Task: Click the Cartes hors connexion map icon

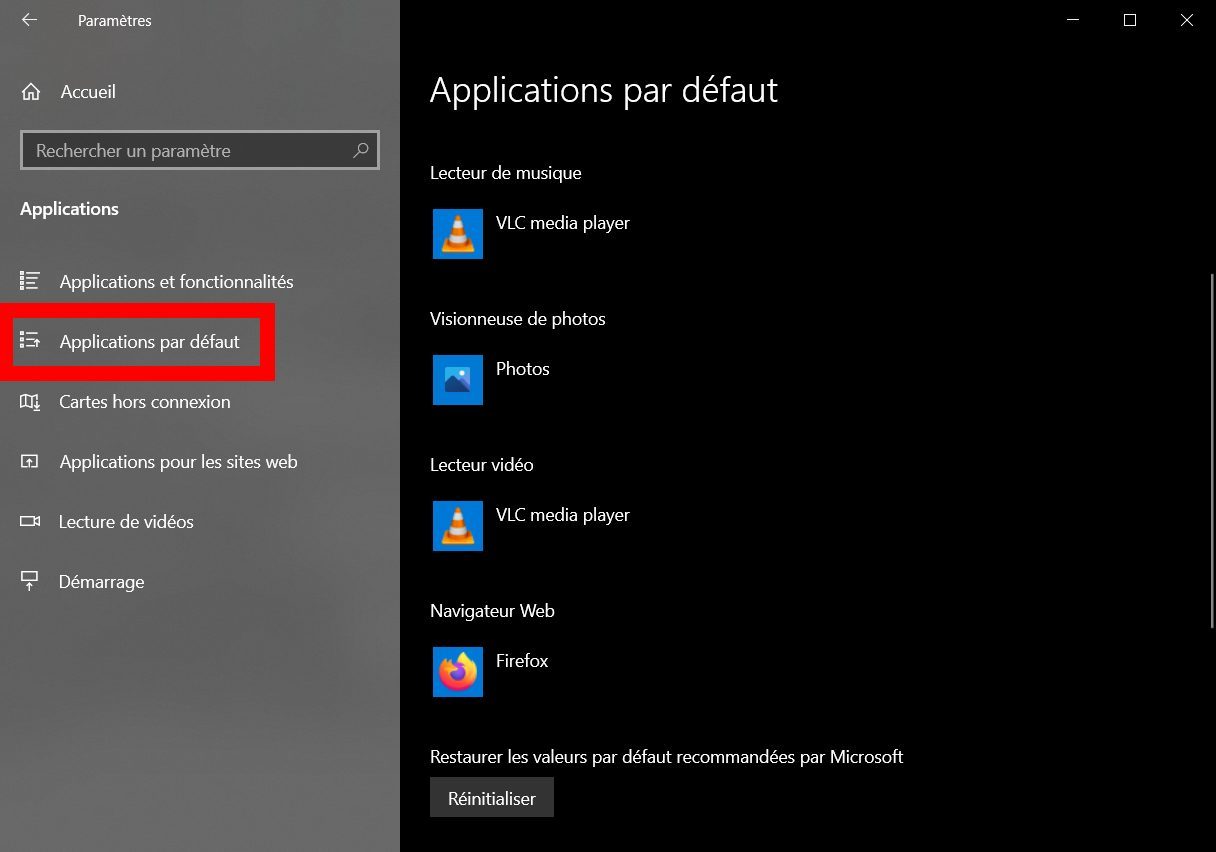Action: point(30,402)
